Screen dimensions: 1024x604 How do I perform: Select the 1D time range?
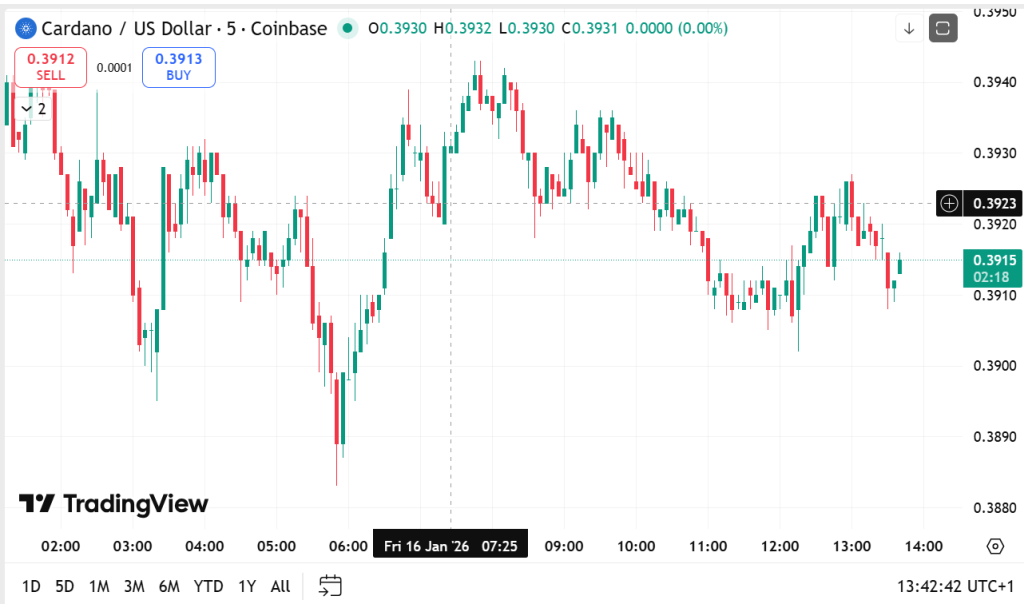(31, 586)
